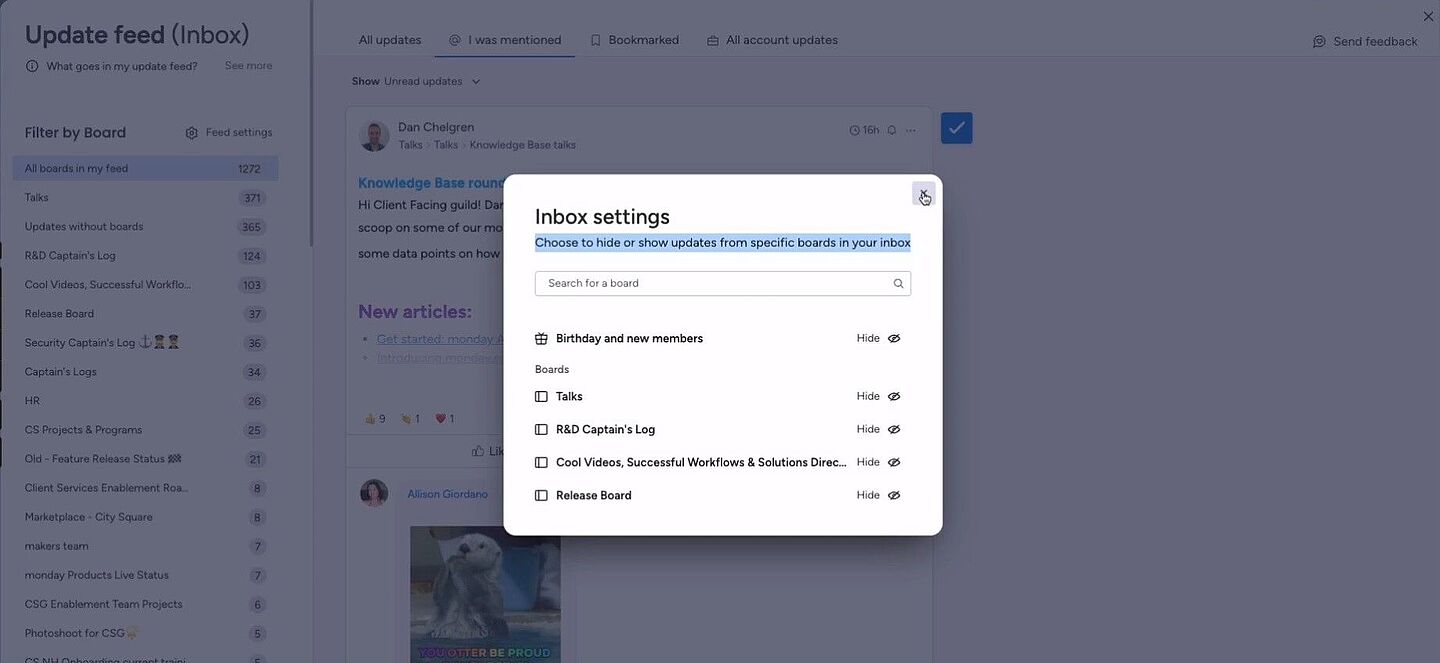1440x663 pixels.
Task: Click the Send feedback megaphone icon
Action: coord(1319,41)
